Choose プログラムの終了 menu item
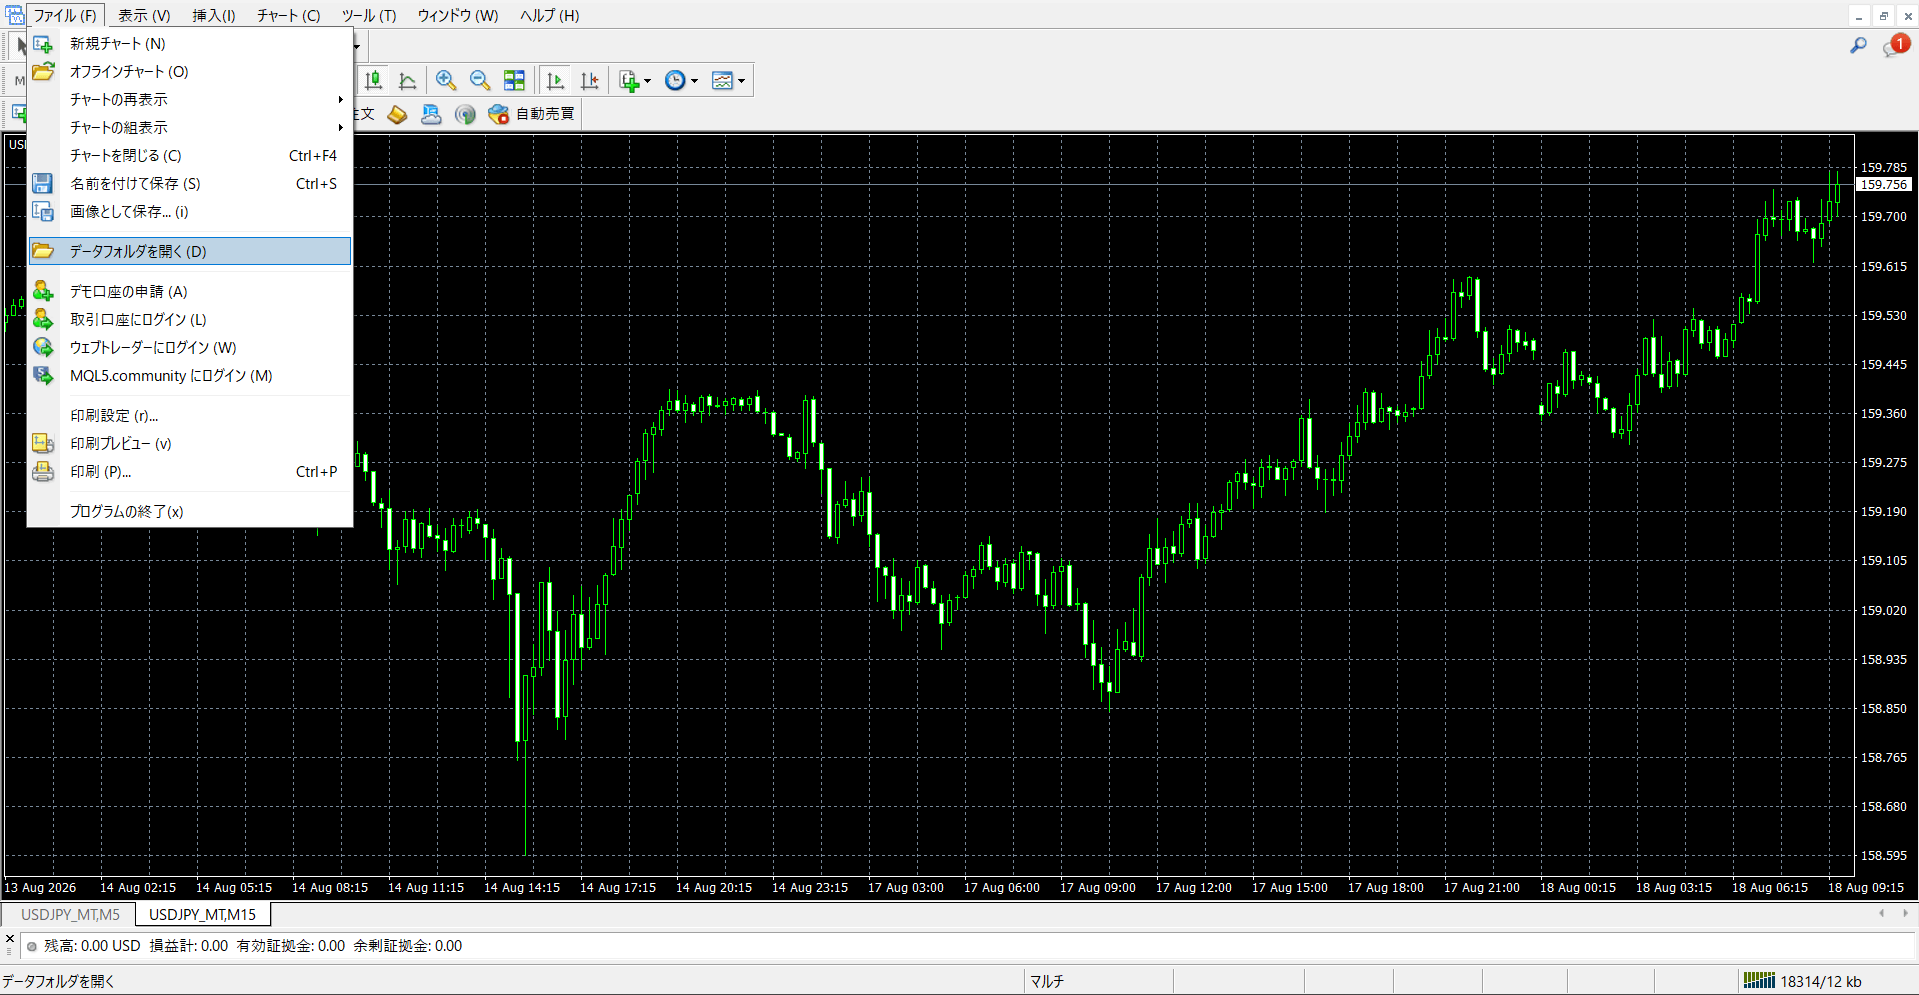Image resolution: width=1919 pixels, height=995 pixels. [x=190, y=512]
